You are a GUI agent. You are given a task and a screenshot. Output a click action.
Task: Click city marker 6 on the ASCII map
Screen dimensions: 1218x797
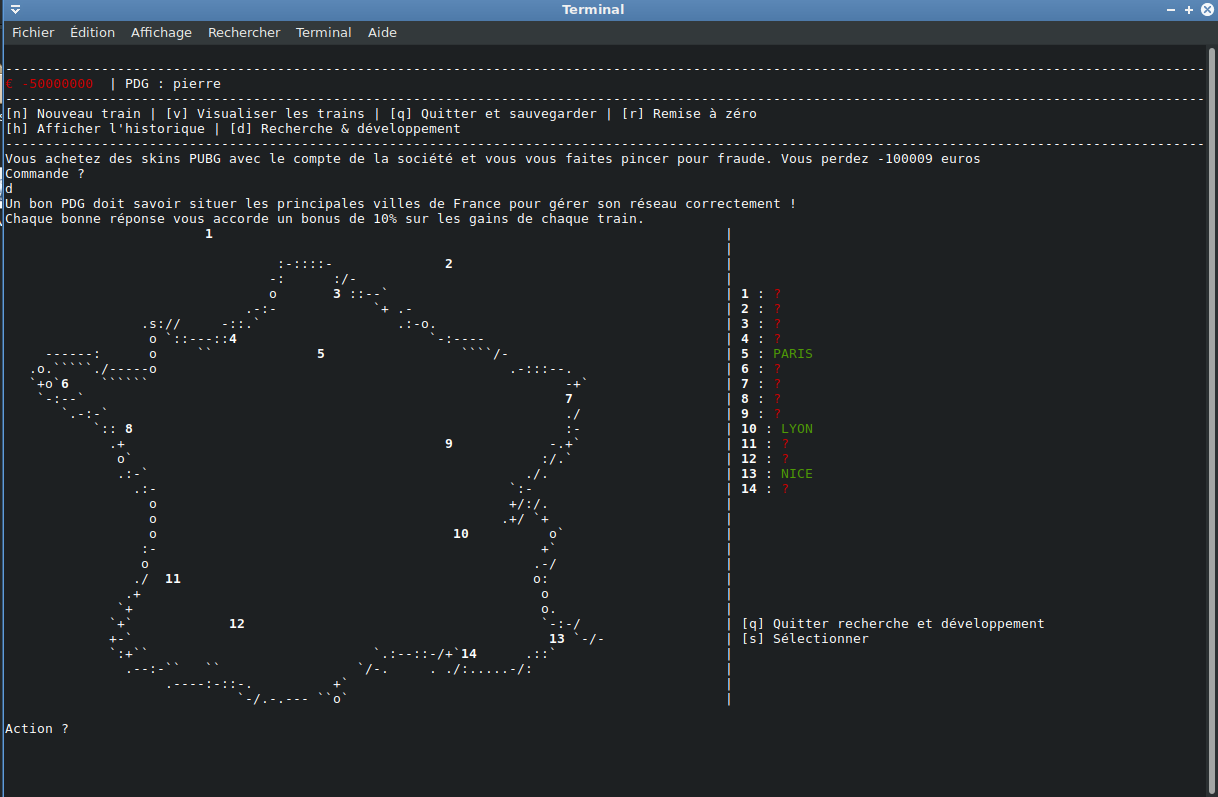click(x=65, y=384)
